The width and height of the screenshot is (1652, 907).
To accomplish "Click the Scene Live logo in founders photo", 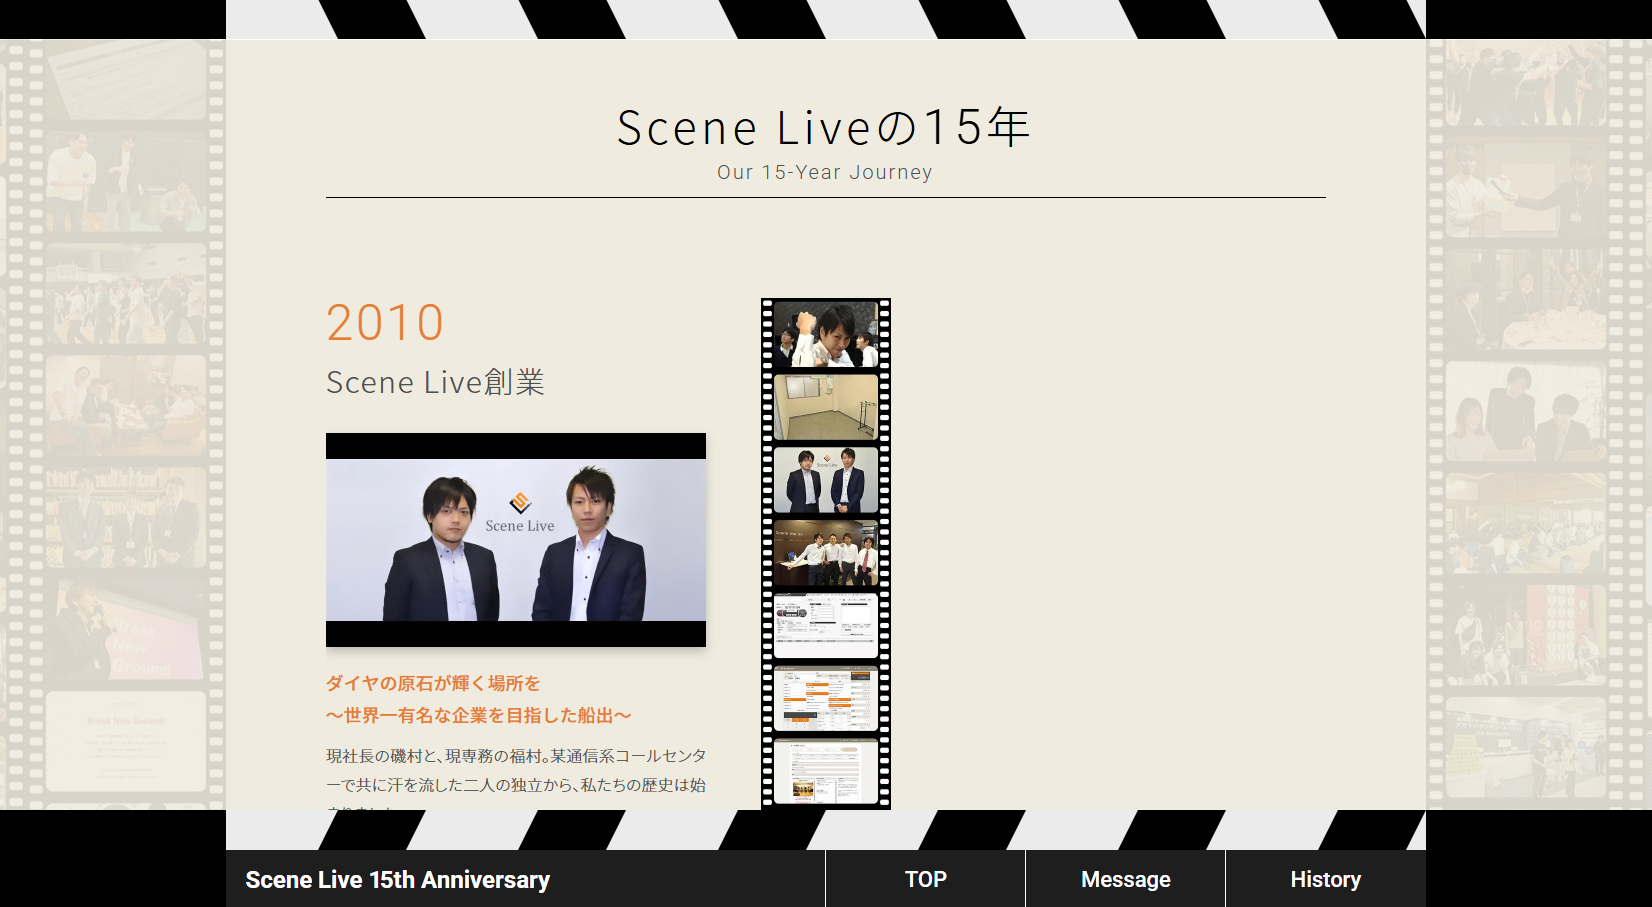I will click(520, 513).
